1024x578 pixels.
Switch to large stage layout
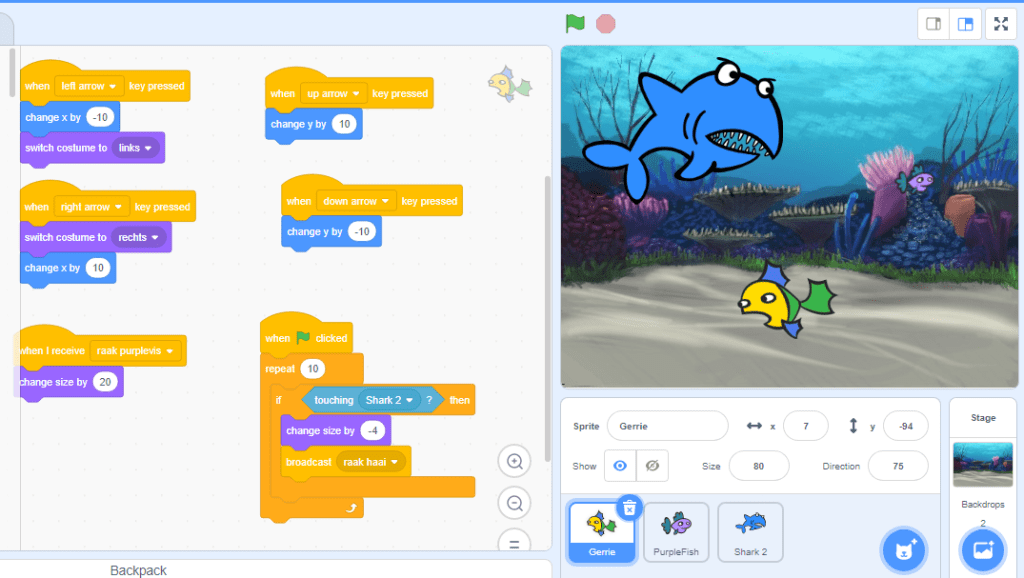click(x=965, y=24)
